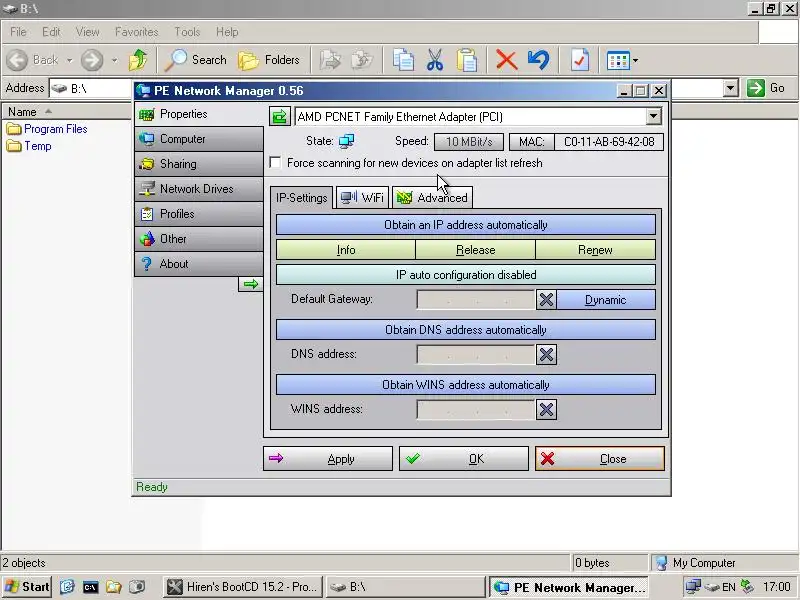Open the Explorer address bar dropdown arrow
The width and height of the screenshot is (800, 600).
click(x=731, y=88)
